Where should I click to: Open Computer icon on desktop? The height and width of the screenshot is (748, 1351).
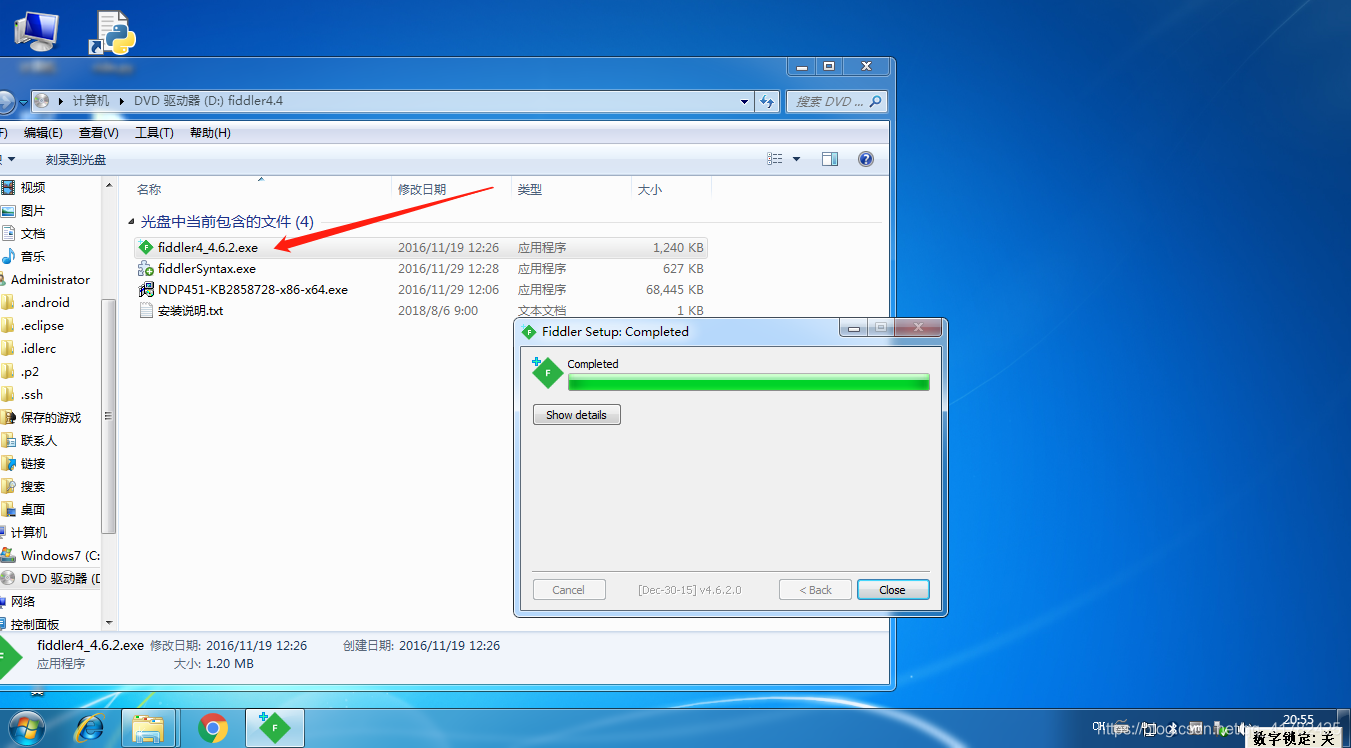(36, 30)
